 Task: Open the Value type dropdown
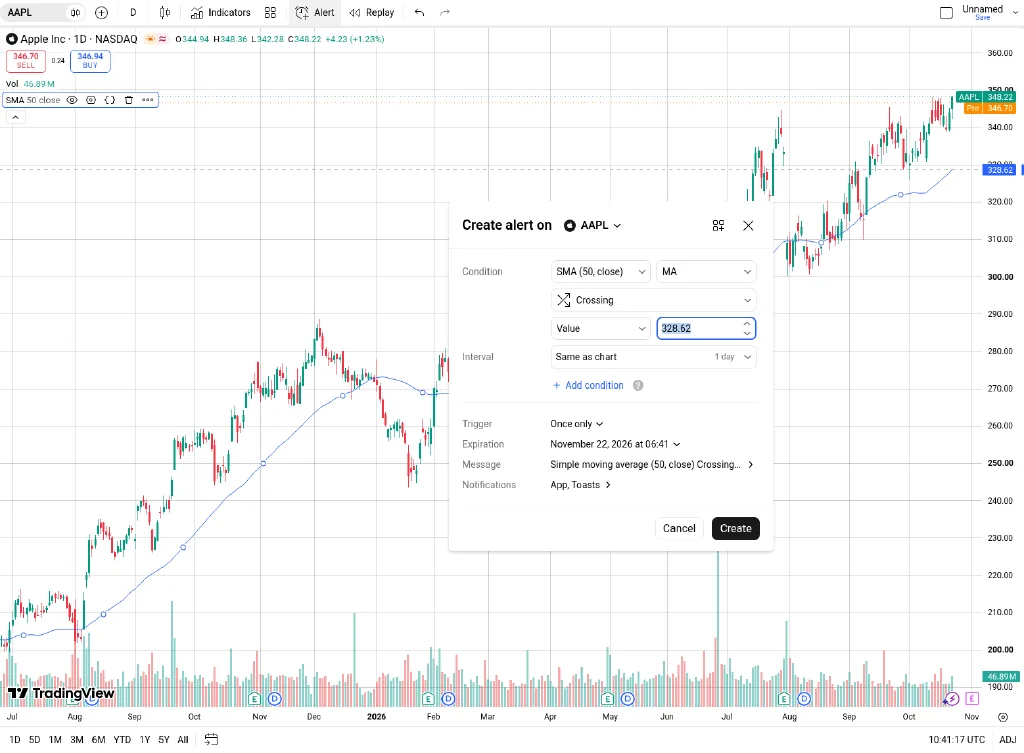[601, 328]
